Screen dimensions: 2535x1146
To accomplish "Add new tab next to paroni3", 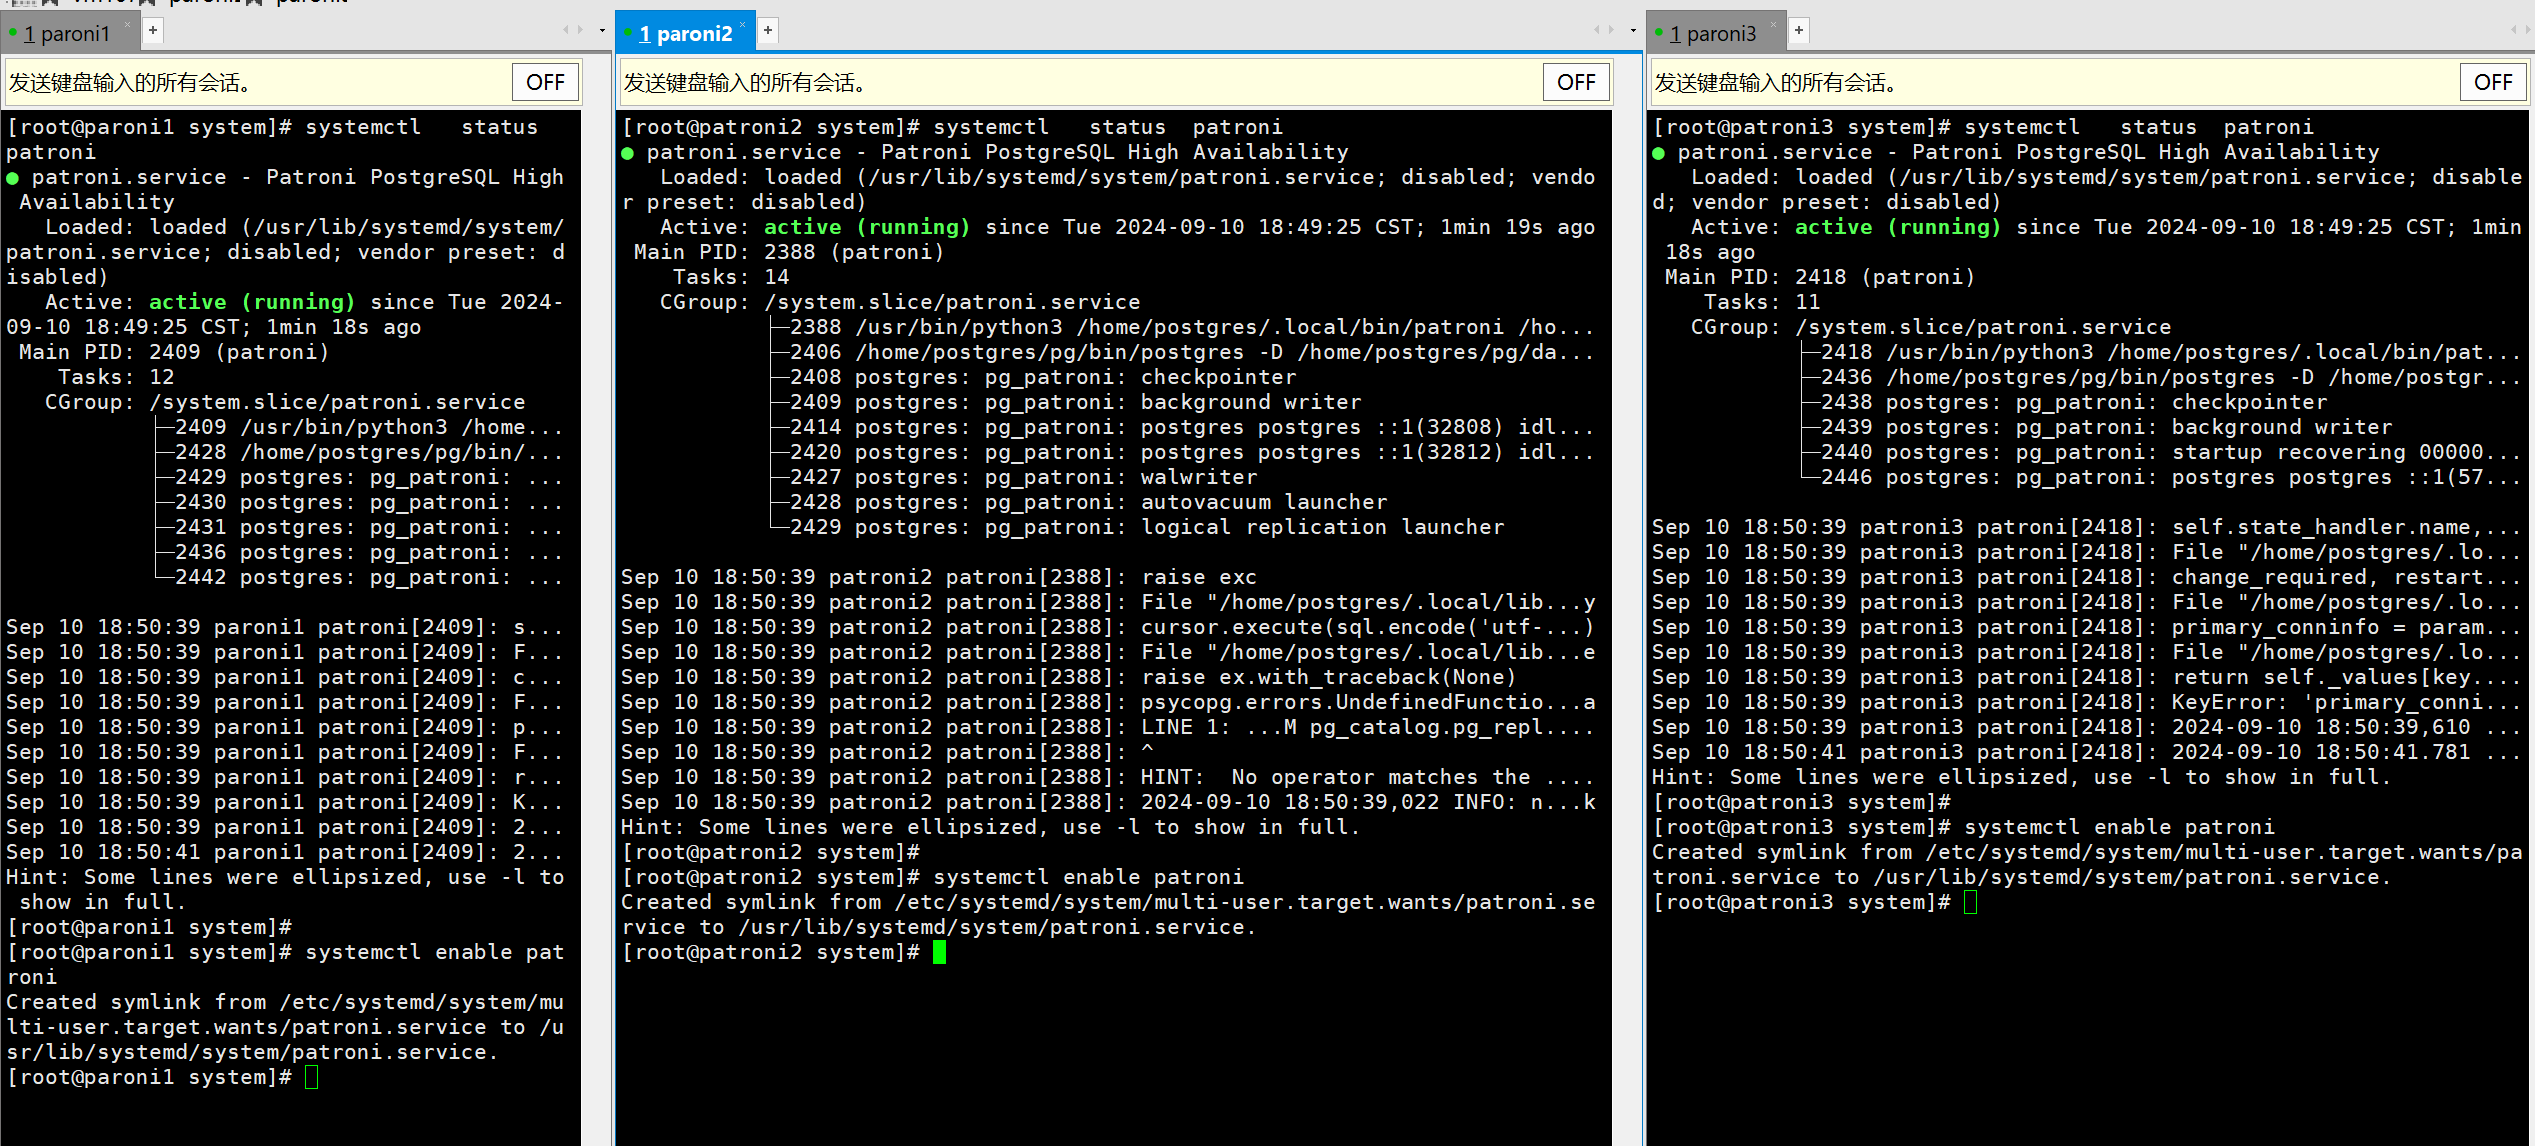I will 1799,31.
